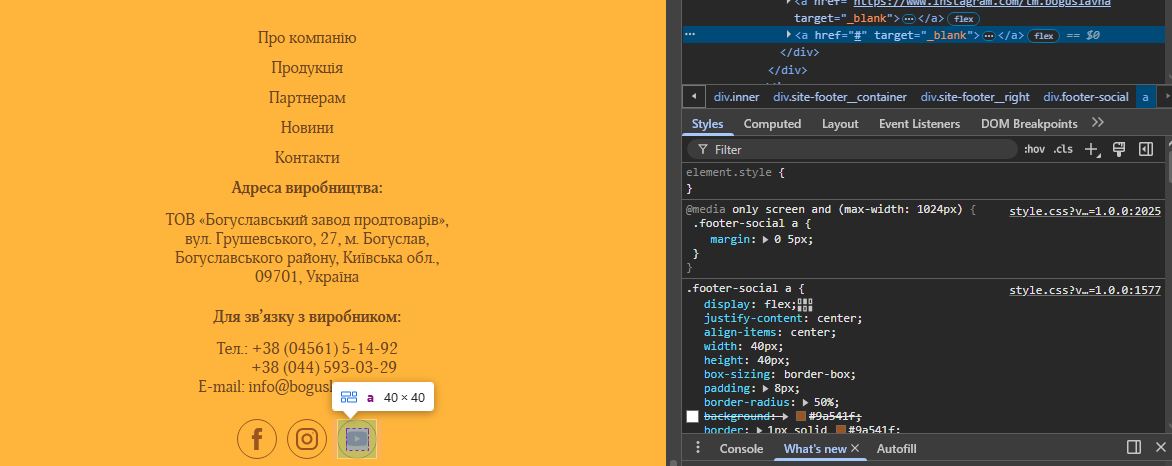This screenshot has width=1172, height=466.
Task: Open the Event Listeners tab
Action: coord(919,124)
